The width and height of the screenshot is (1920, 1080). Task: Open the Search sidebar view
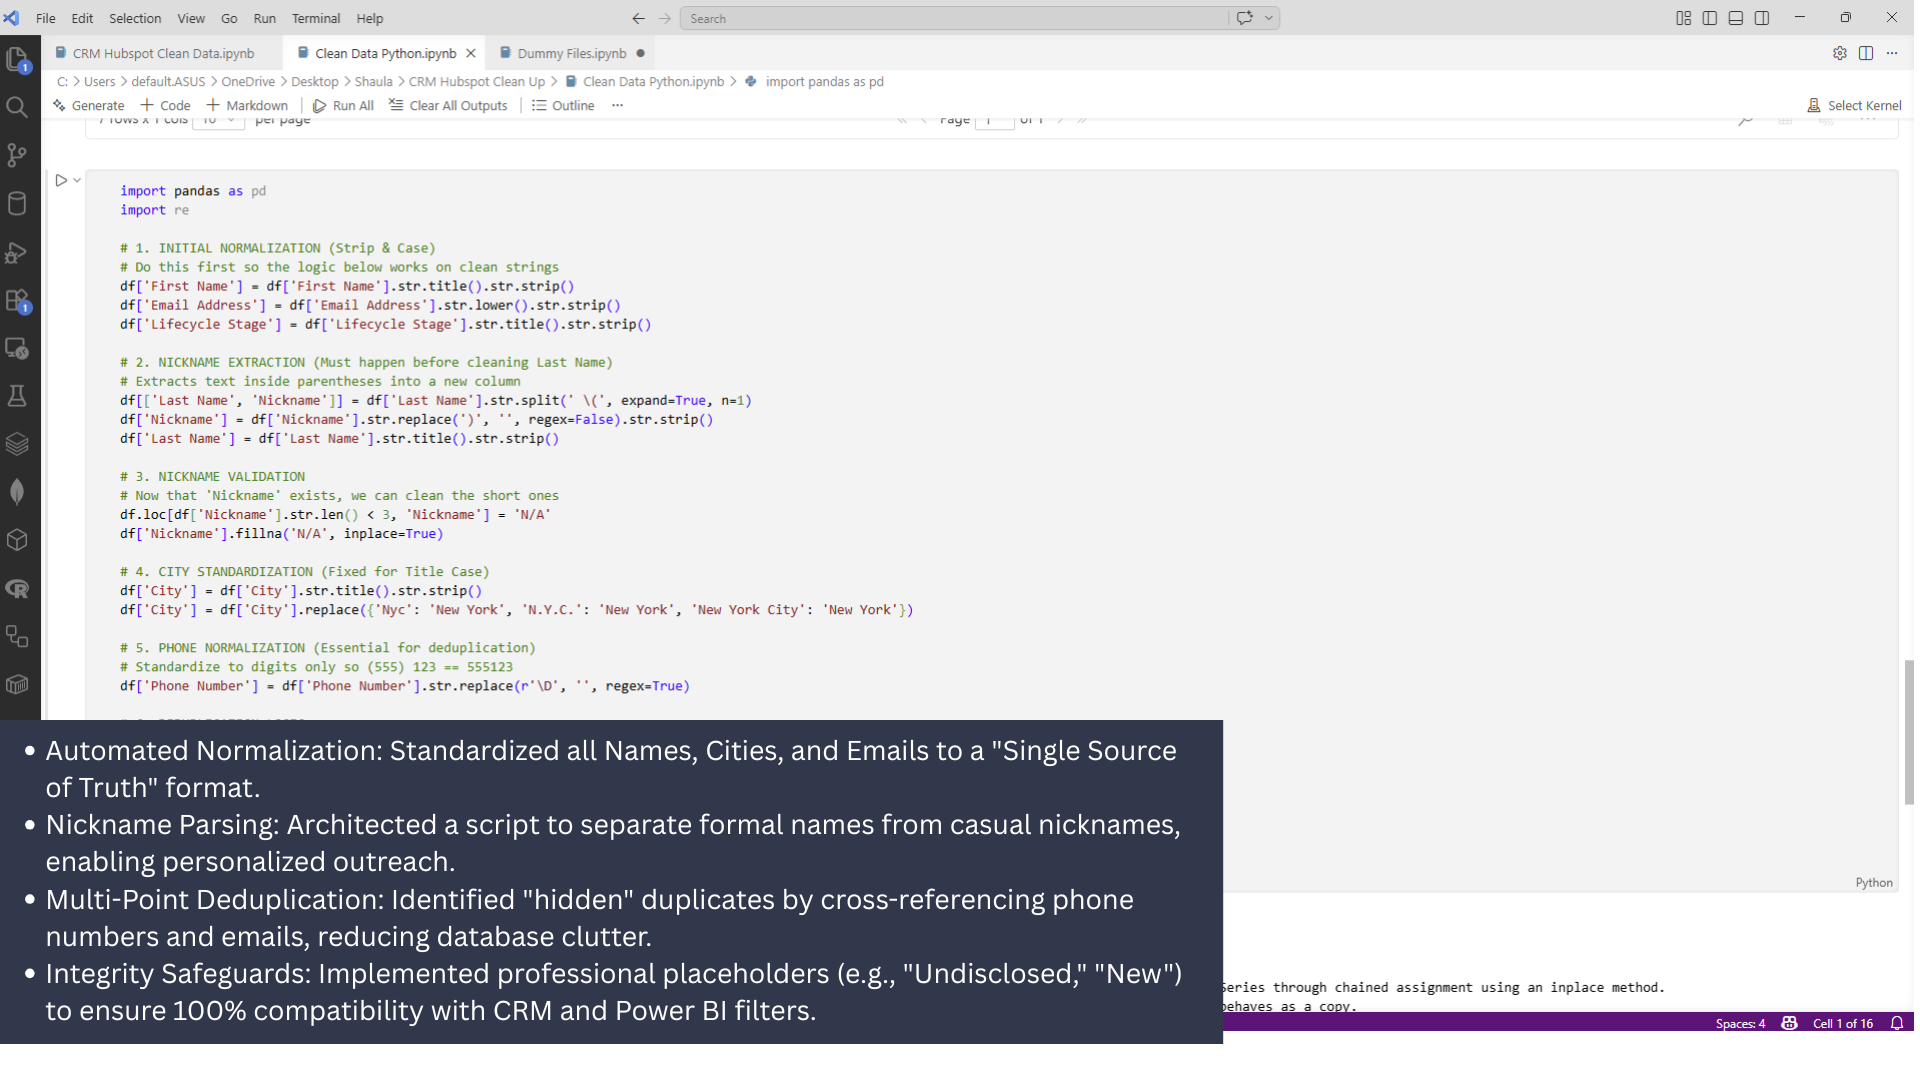pyautogui.click(x=17, y=107)
